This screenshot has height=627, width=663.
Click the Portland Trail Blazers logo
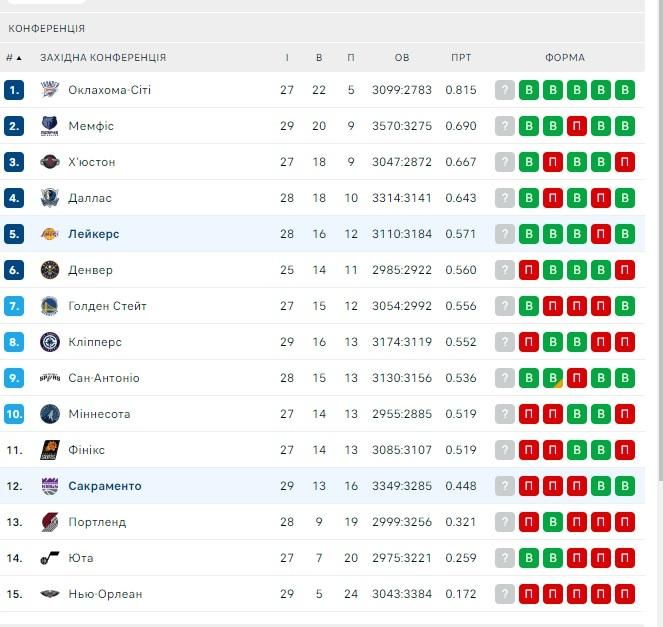click(49, 522)
